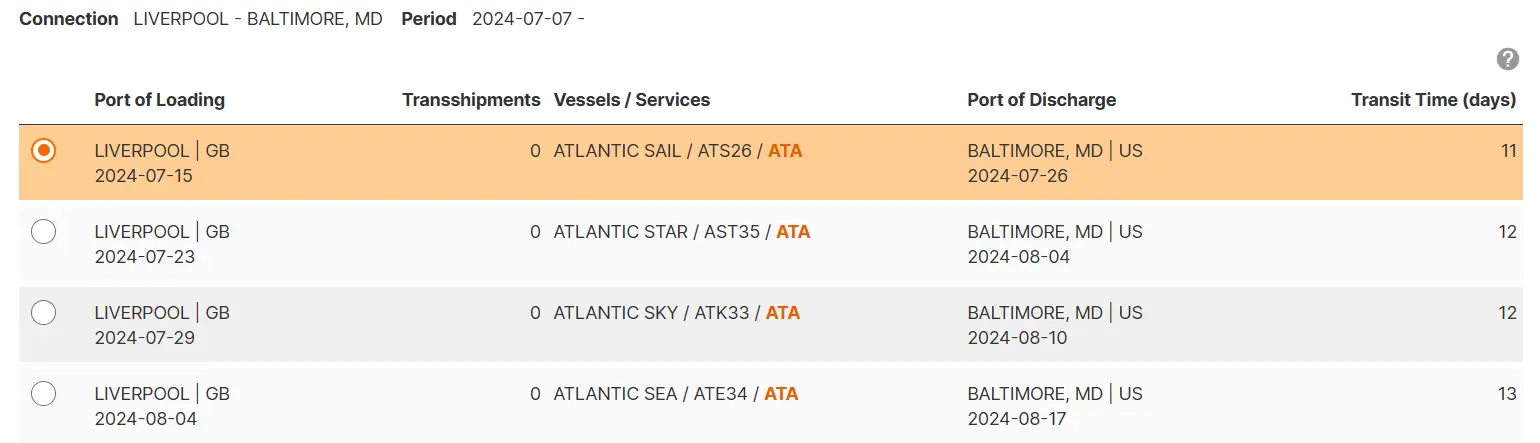The width and height of the screenshot is (1540, 443).
Task: Click the Port of Discharge column header
Action: tap(1041, 100)
